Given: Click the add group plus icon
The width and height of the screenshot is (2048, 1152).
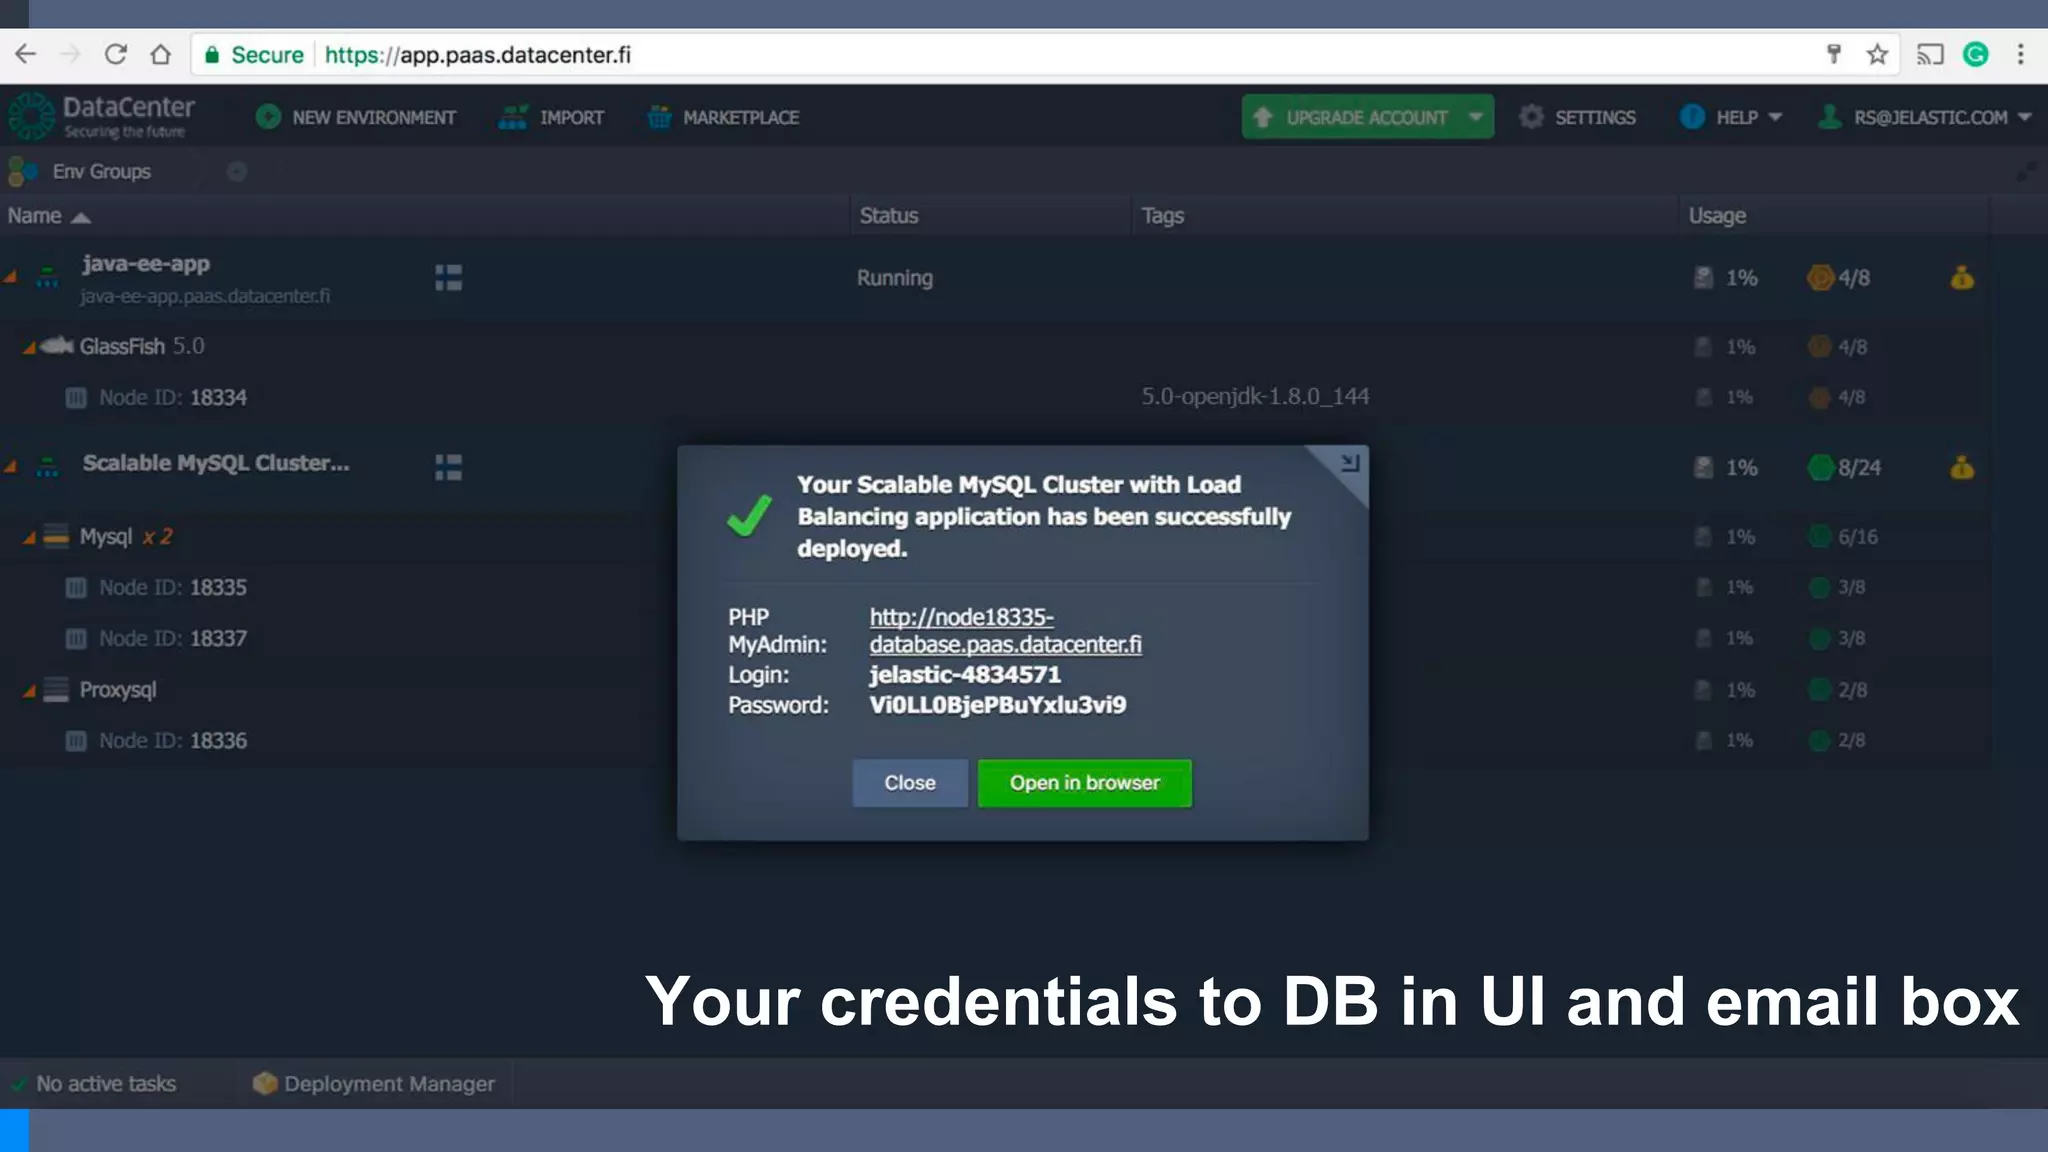Looking at the screenshot, I should pyautogui.click(x=237, y=172).
